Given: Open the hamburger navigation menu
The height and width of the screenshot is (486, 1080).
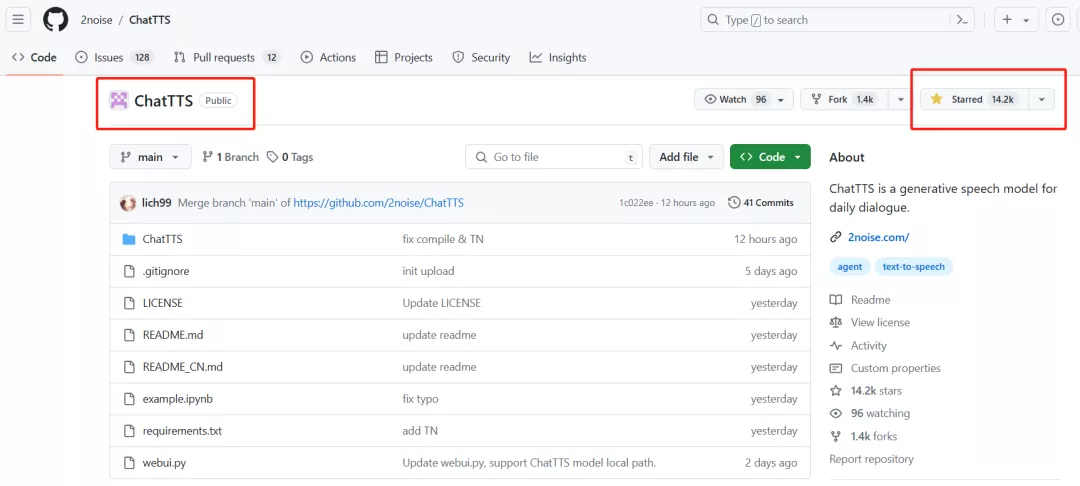Looking at the screenshot, I should pos(19,20).
